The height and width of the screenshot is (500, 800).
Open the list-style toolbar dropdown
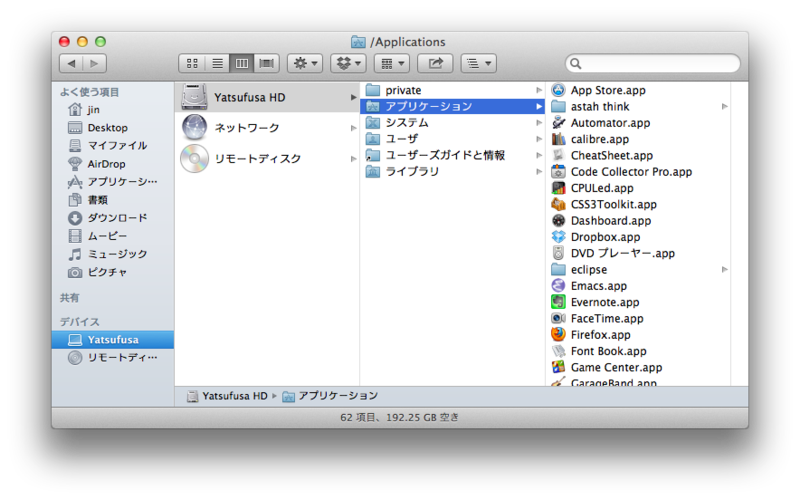(x=479, y=63)
